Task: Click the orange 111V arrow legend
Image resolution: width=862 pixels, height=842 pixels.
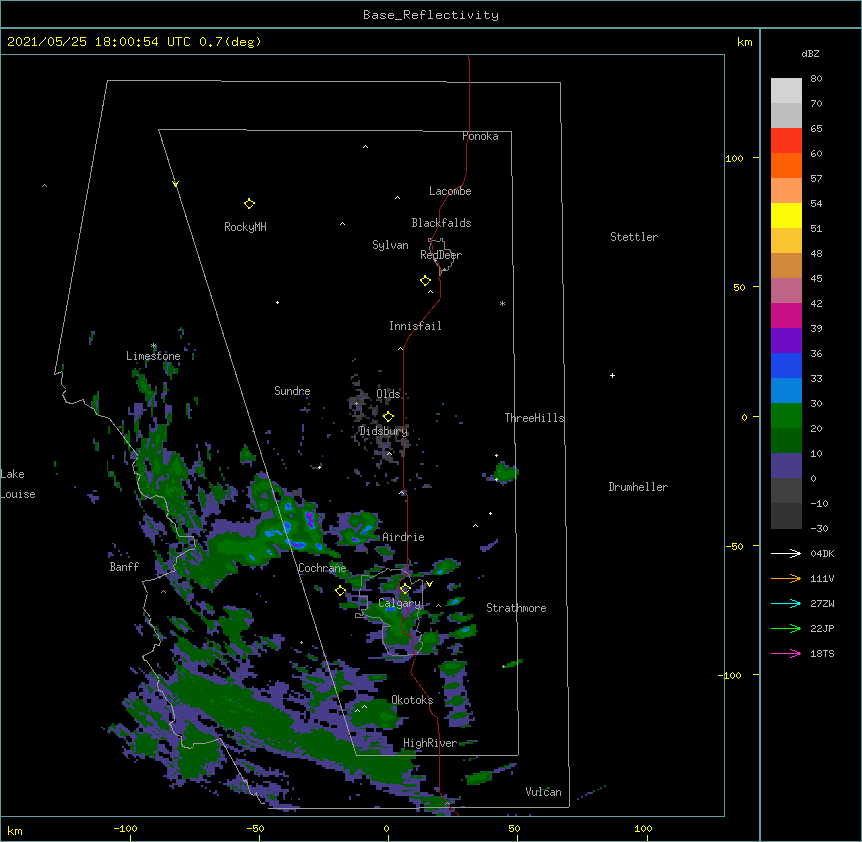Action: click(786, 578)
